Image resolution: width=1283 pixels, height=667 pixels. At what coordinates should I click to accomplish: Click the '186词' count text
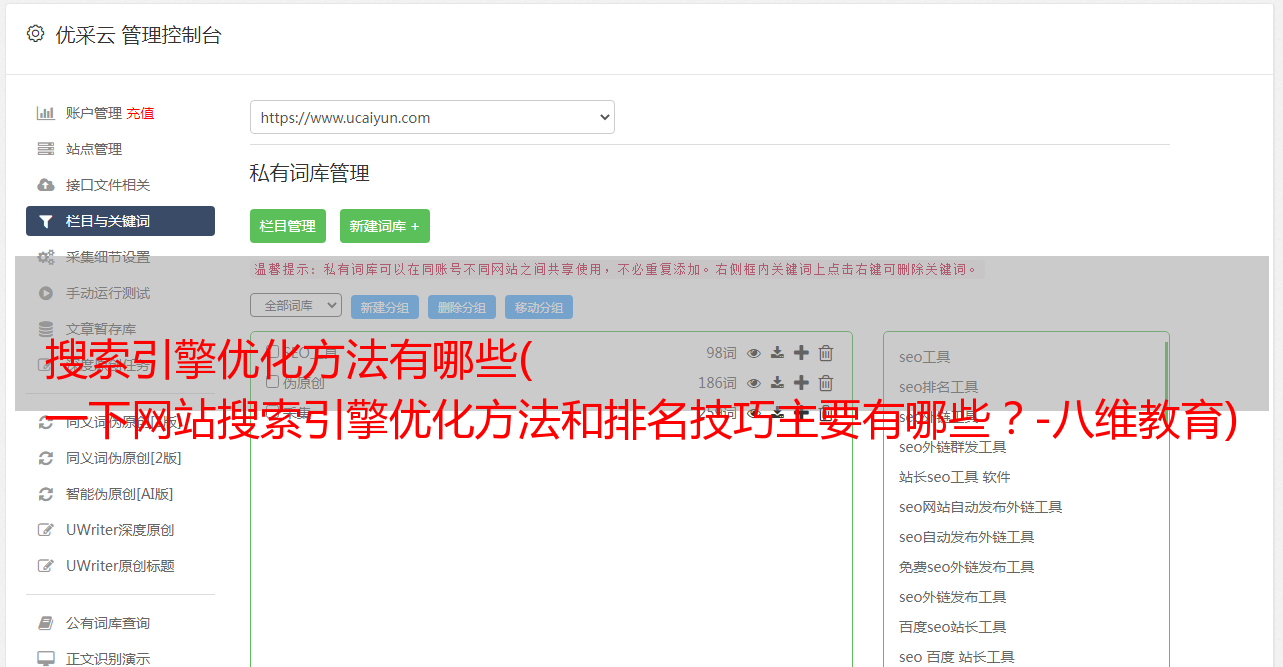717,383
